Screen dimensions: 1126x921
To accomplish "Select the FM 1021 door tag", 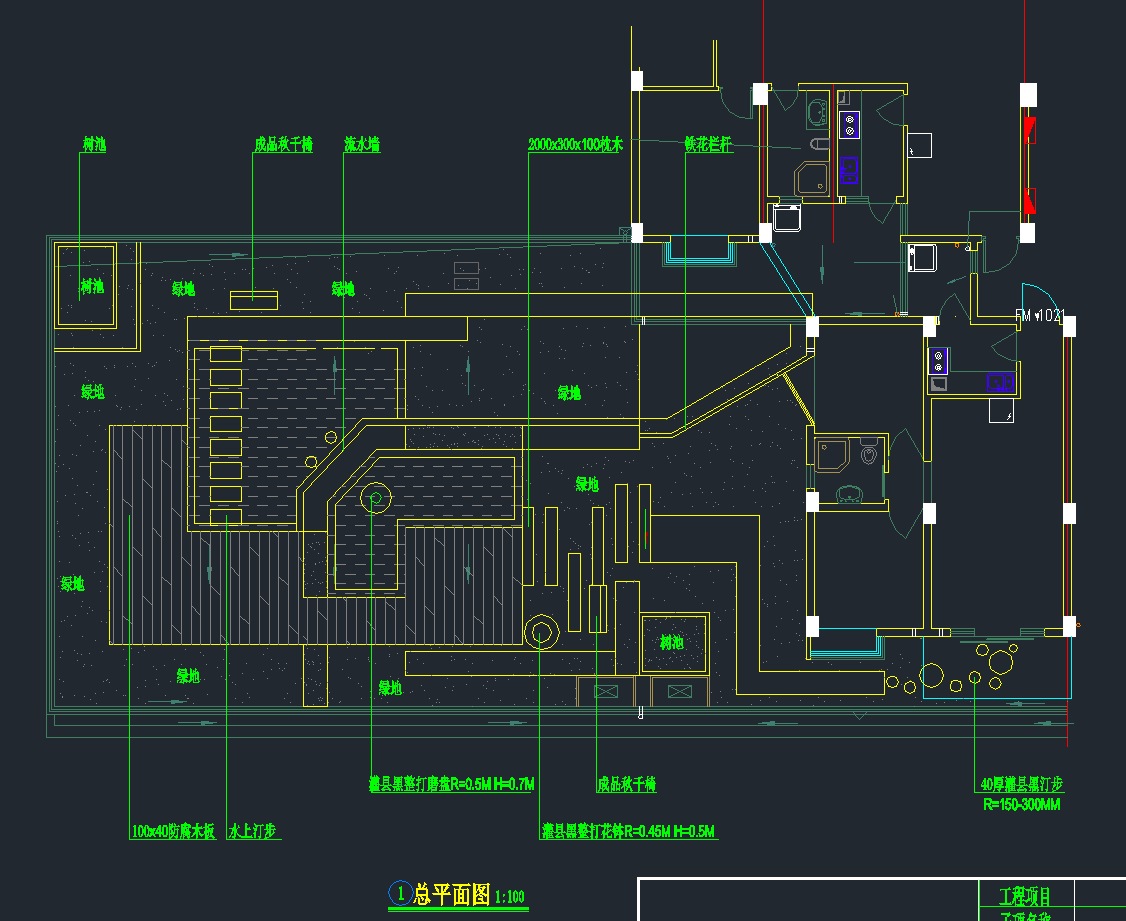I will 1040,316.
